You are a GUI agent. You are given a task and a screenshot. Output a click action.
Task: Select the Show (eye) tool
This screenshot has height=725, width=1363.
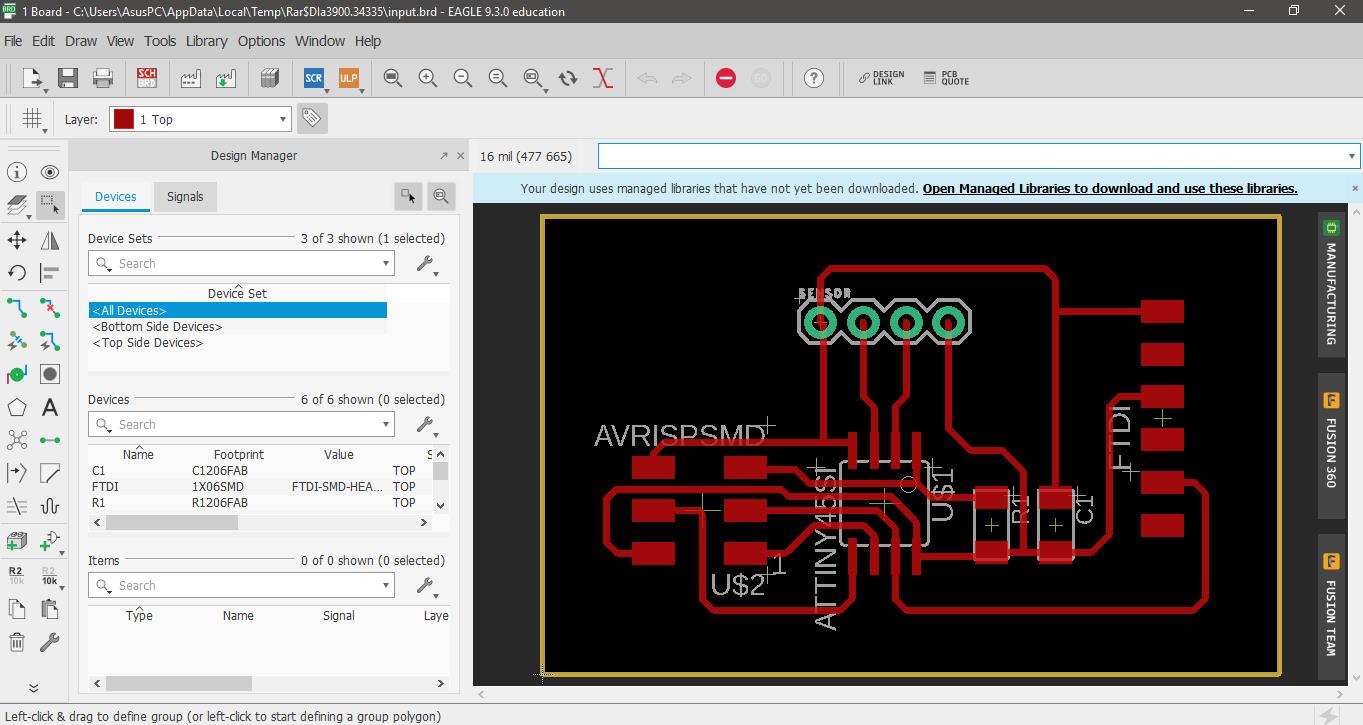coord(50,172)
